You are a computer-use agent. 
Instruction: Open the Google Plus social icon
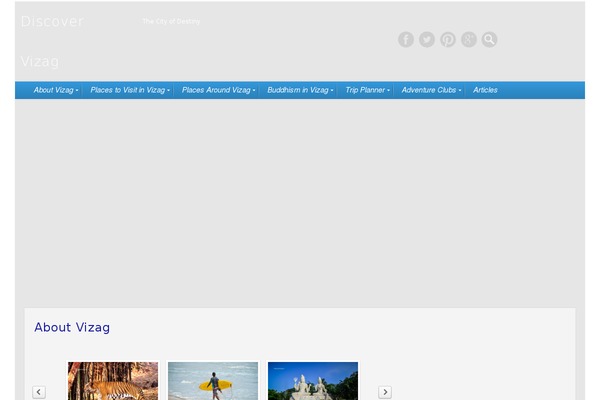468,39
